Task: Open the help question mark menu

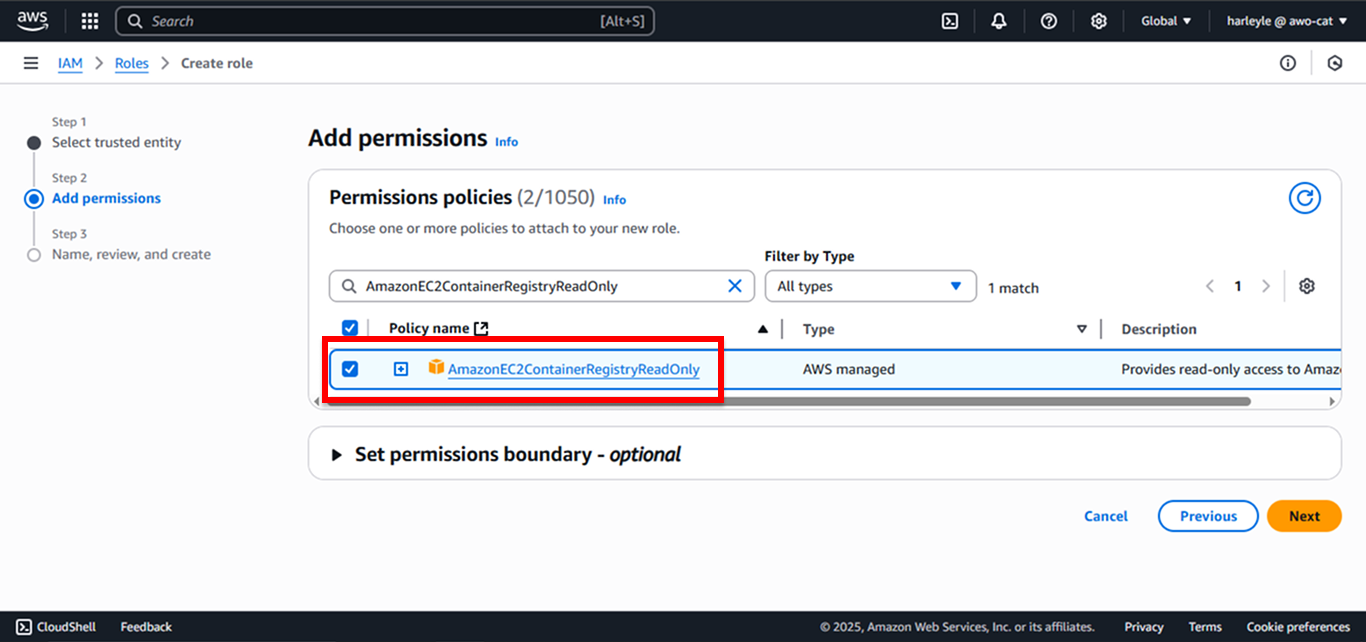Action: (x=1049, y=21)
